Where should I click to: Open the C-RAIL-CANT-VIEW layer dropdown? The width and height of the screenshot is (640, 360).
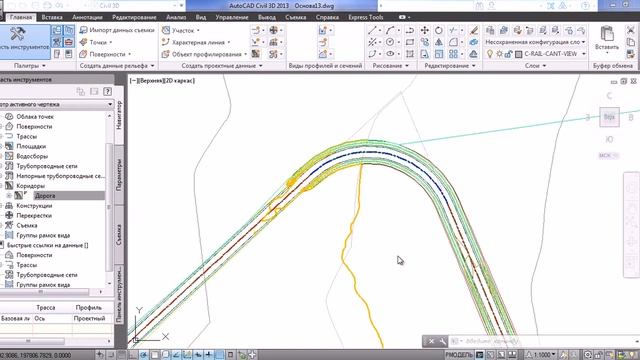point(584,54)
